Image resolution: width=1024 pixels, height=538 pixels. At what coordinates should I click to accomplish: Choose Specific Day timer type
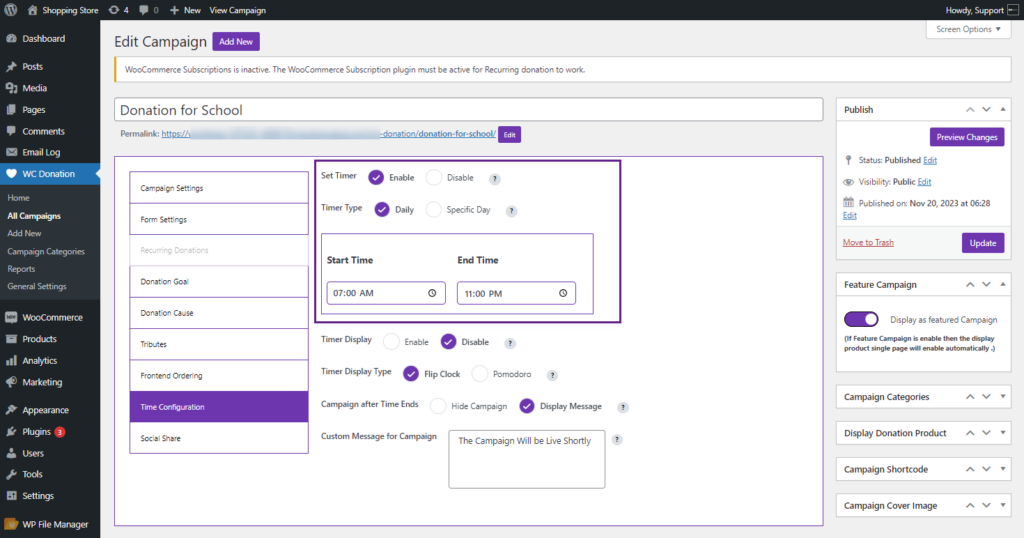[434, 210]
